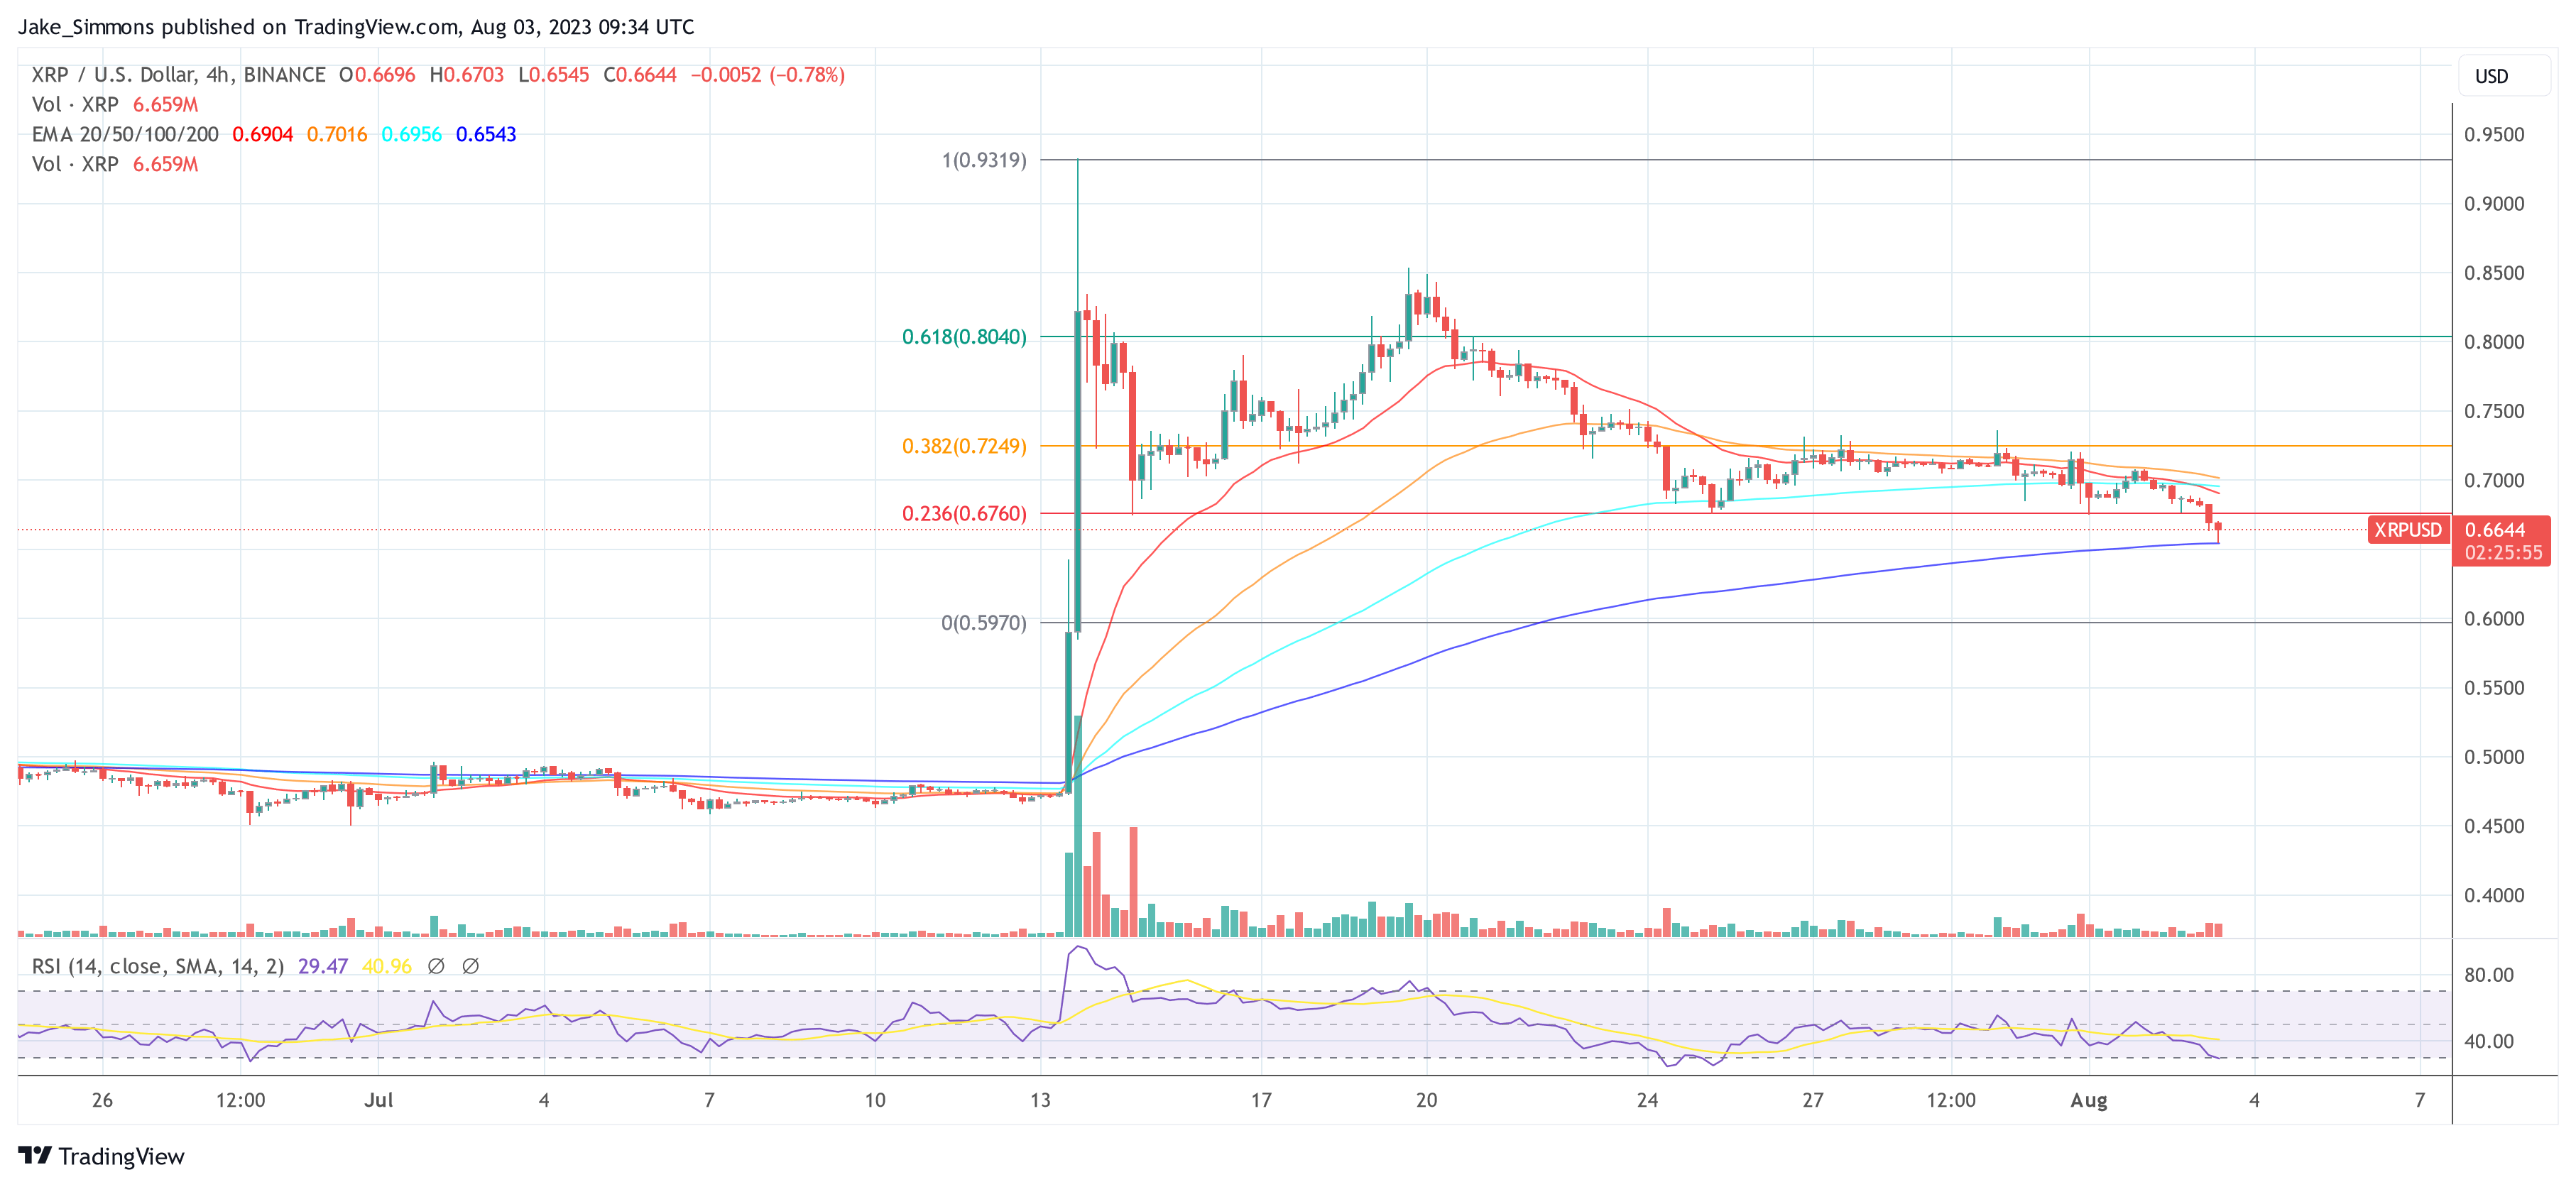Click the EMA 200 value 0.6543

click(486, 134)
